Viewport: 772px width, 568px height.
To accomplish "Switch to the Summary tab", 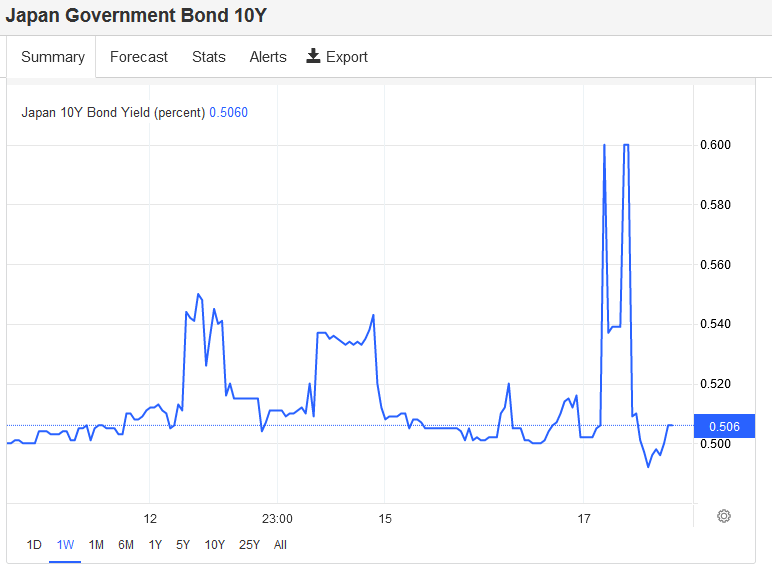I will pos(53,57).
